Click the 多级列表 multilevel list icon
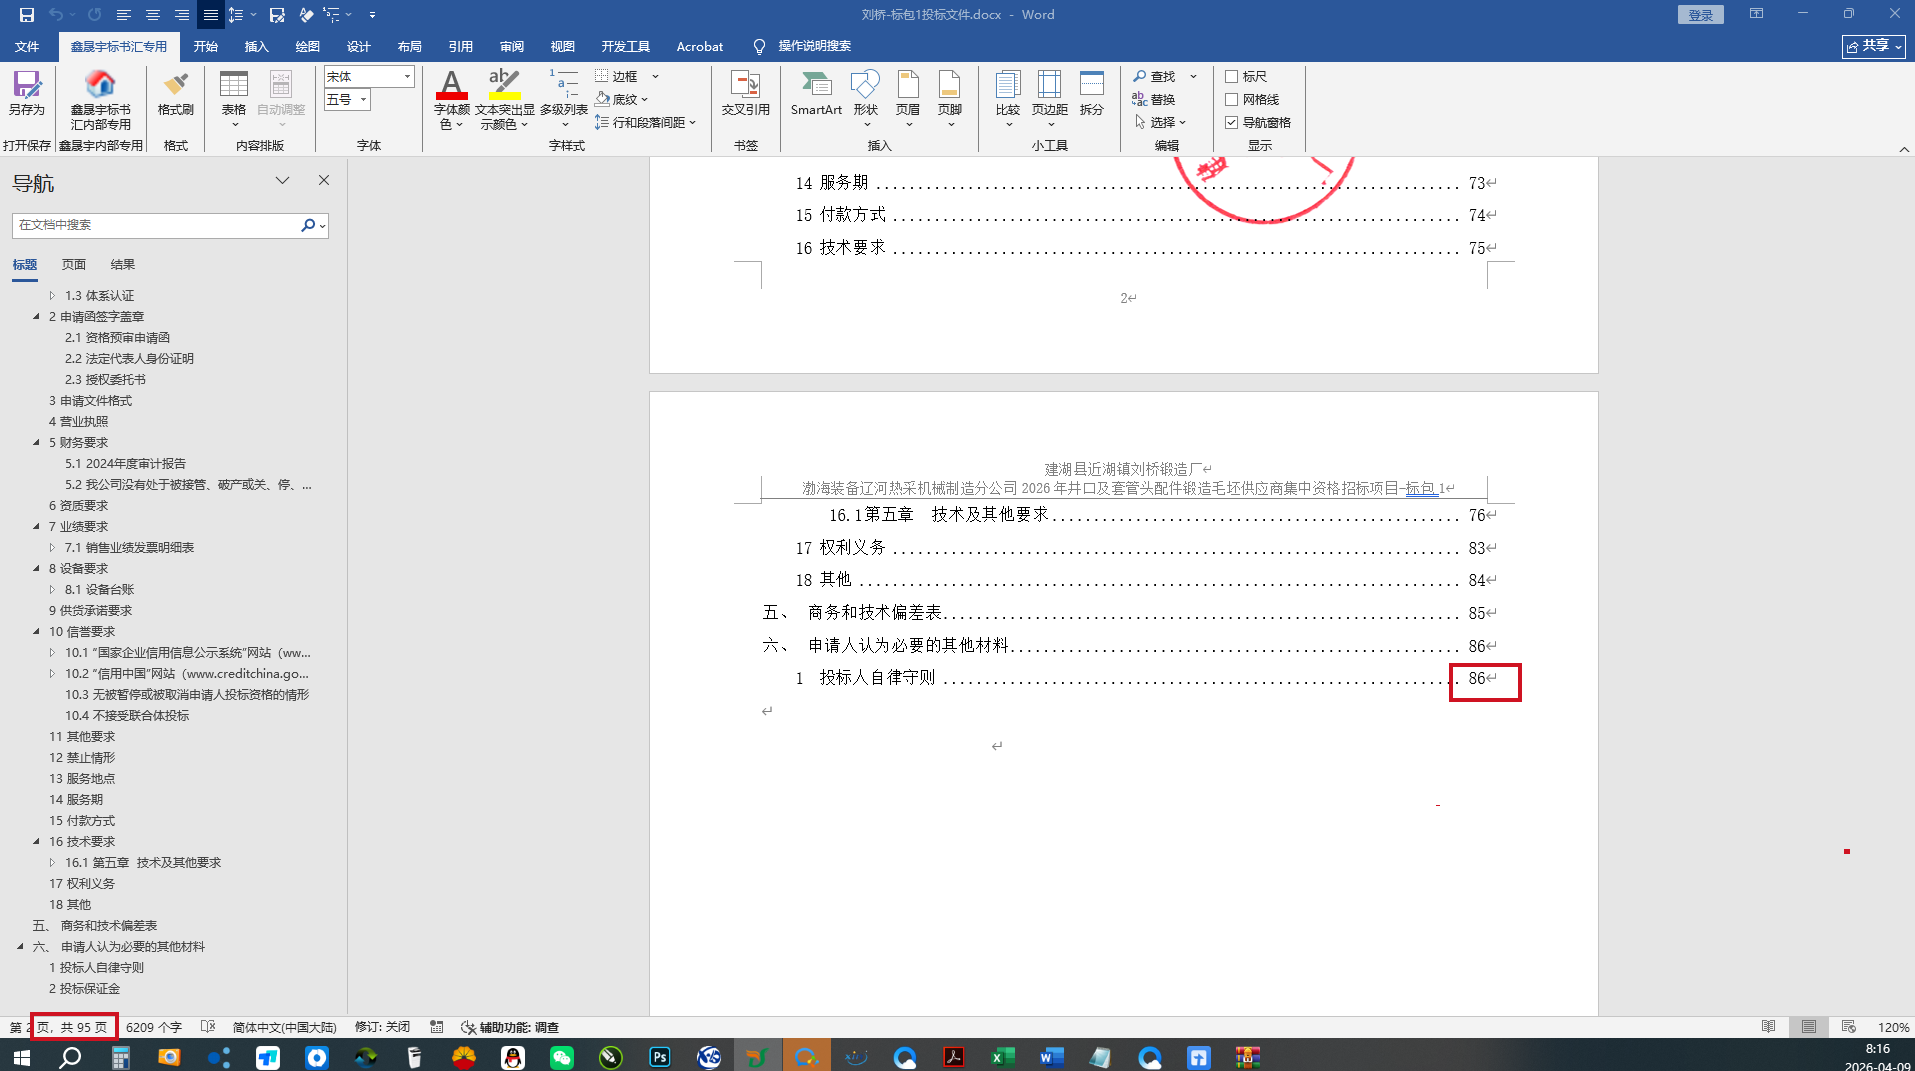The image size is (1915, 1071). point(564,99)
